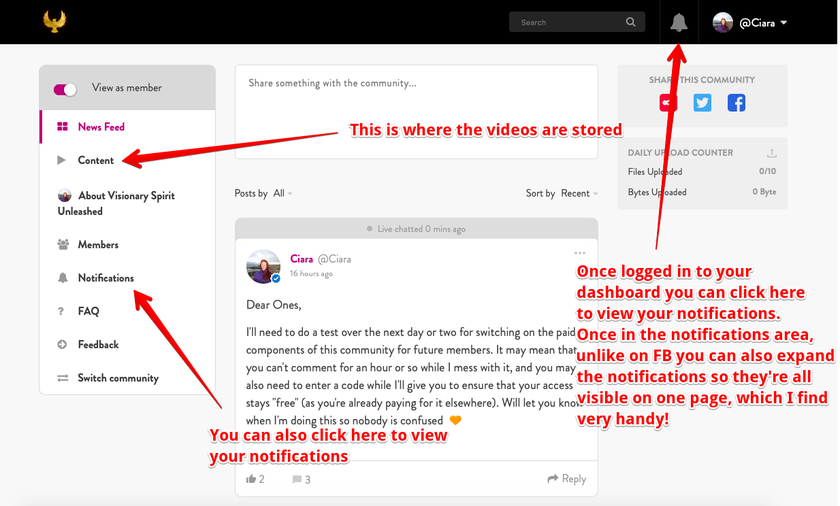Toggle the View as member switch
The height and width of the screenshot is (506, 840).
click(65, 89)
